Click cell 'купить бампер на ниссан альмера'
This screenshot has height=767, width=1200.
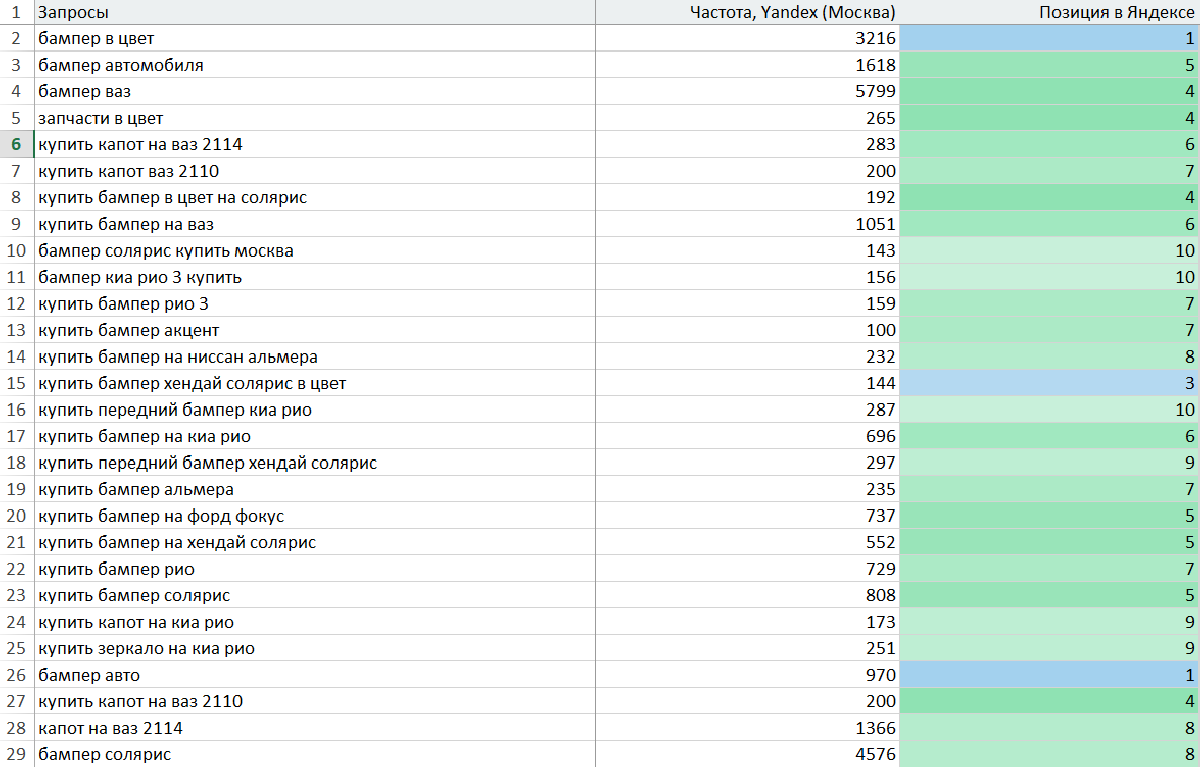[x=315, y=356]
